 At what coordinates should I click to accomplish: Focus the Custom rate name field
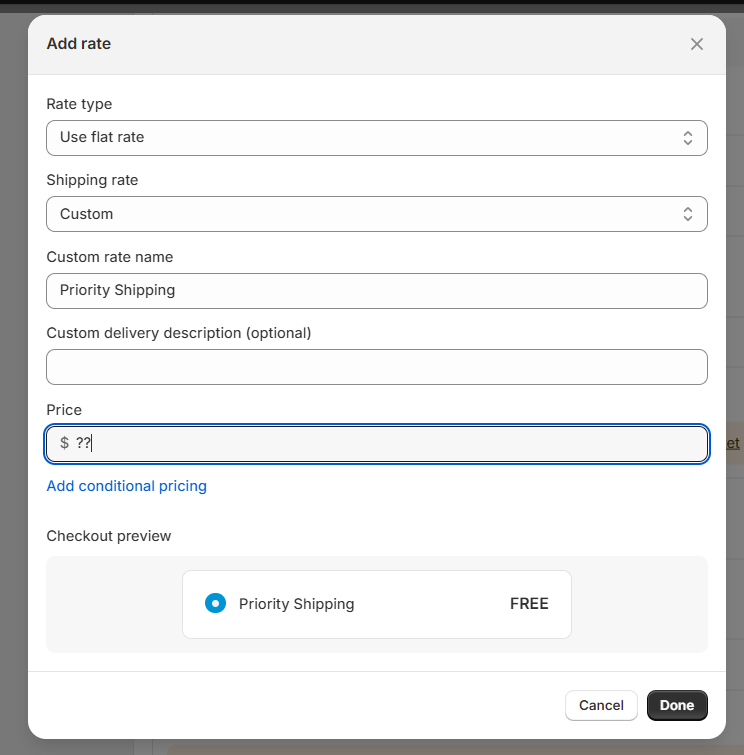click(377, 291)
